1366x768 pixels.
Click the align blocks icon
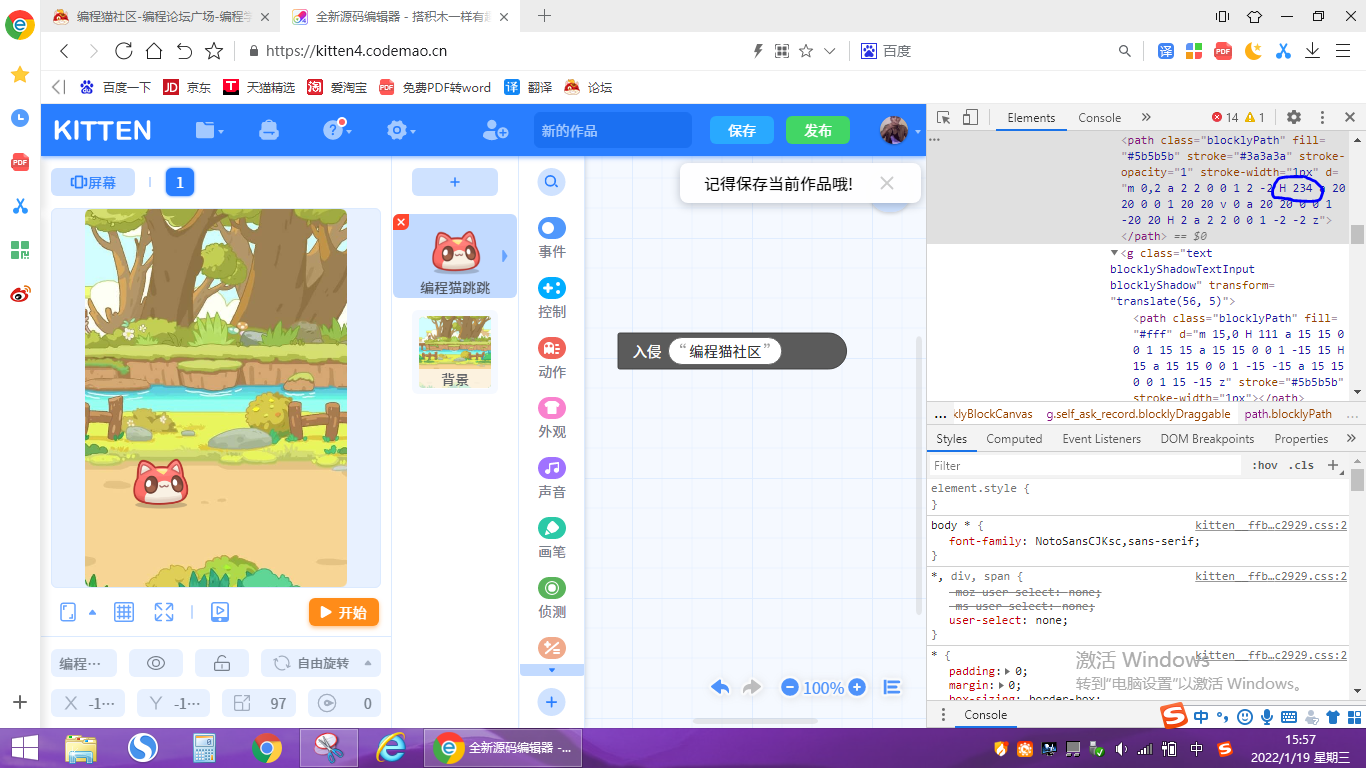pos(892,687)
